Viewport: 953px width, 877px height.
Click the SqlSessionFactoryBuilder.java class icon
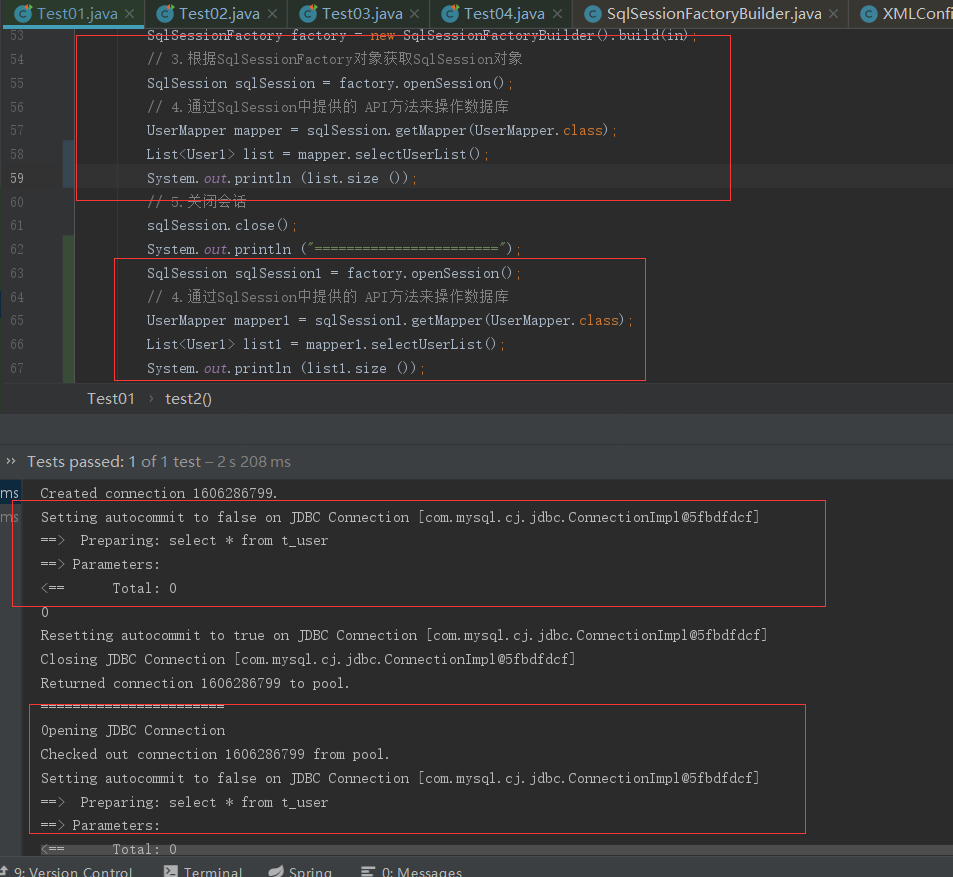pos(593,13)
